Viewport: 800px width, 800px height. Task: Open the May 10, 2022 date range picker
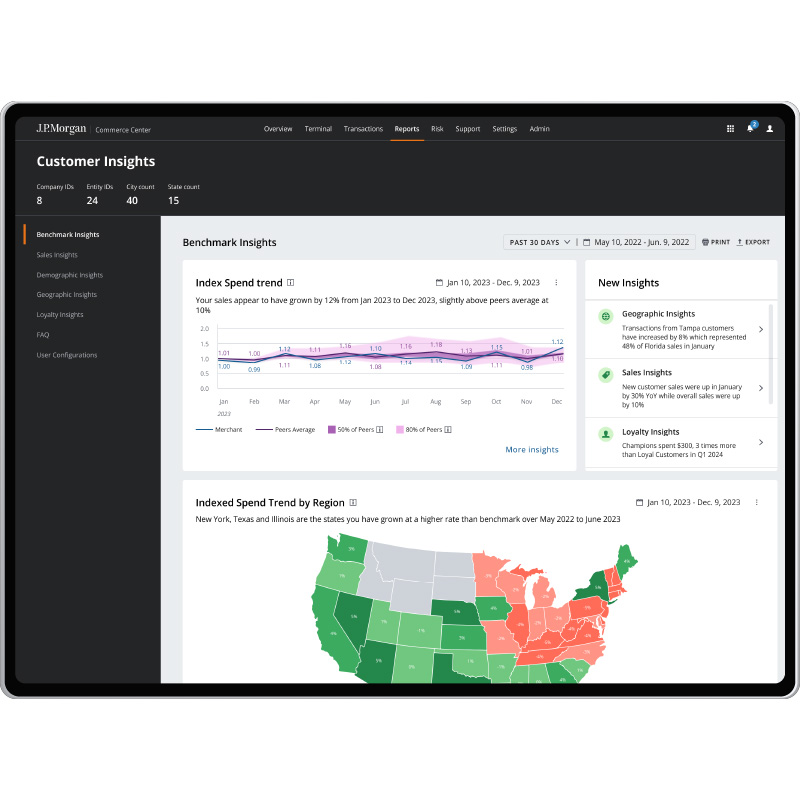[636, 242]
